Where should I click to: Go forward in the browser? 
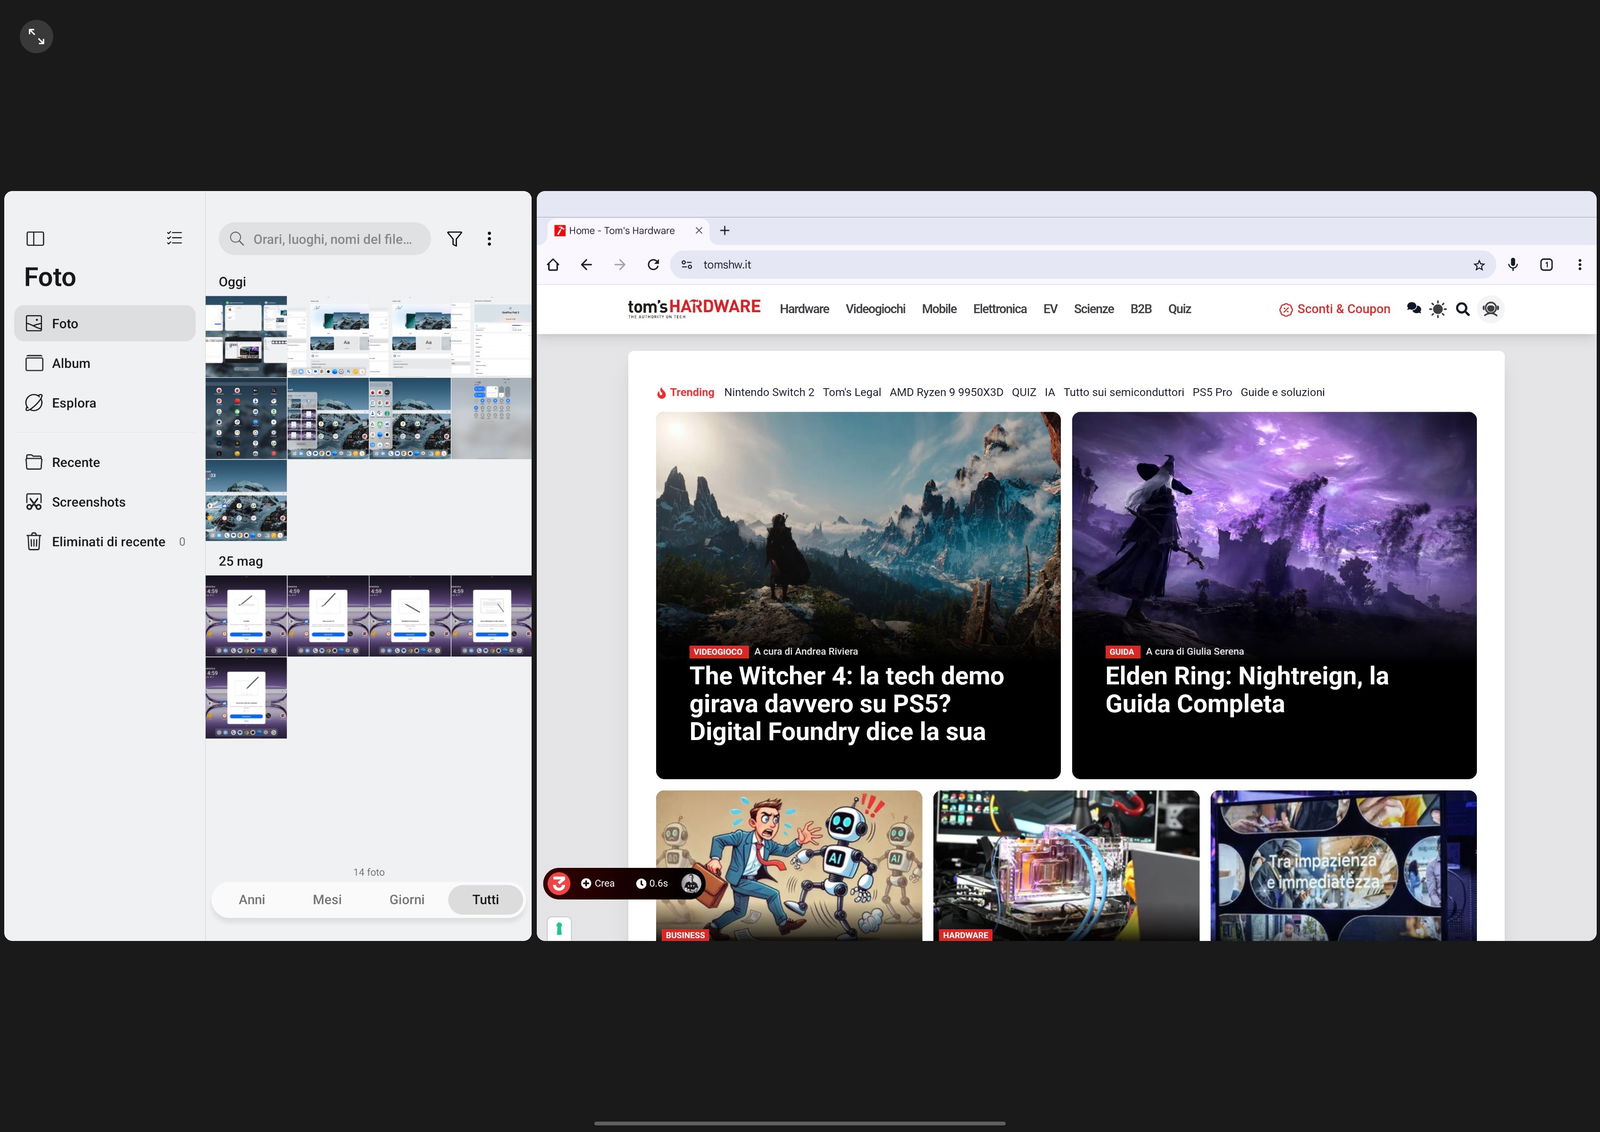(620, 265)
